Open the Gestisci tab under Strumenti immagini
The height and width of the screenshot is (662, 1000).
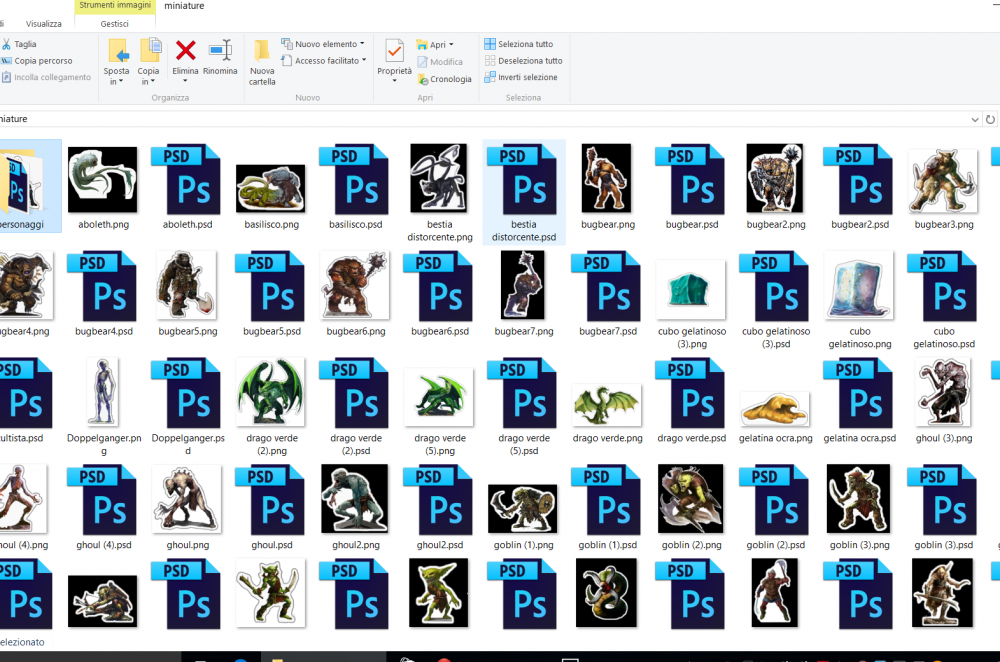click(x=114, y=23)
